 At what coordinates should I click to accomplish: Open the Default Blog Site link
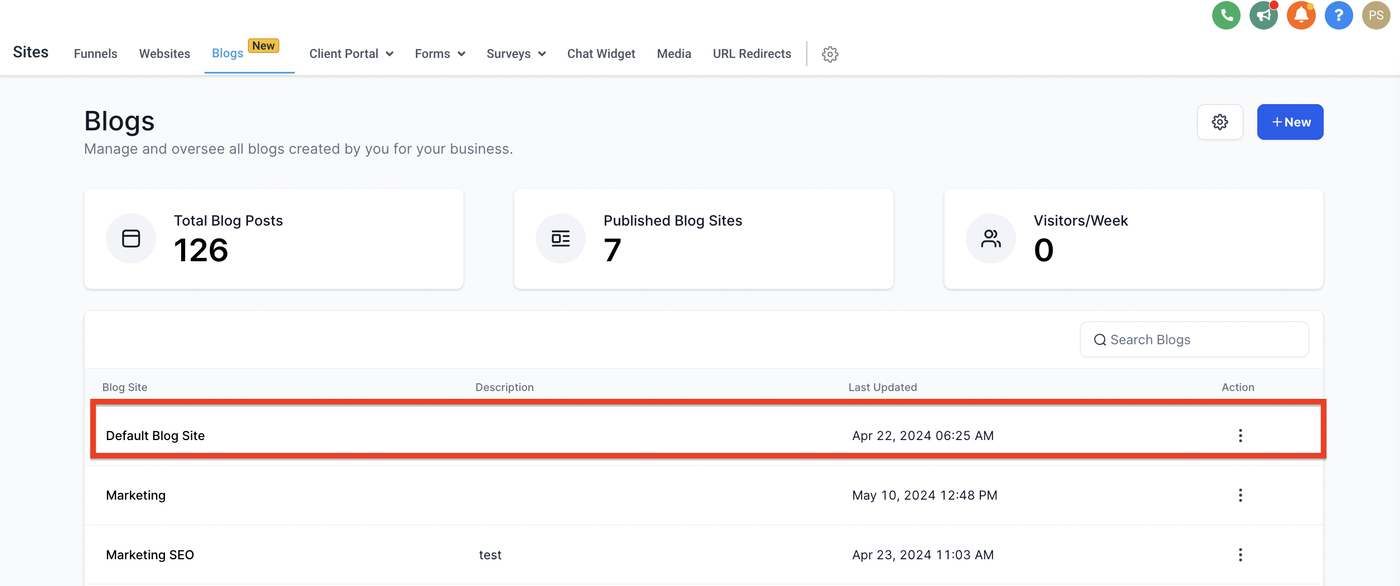click(155, 436)
